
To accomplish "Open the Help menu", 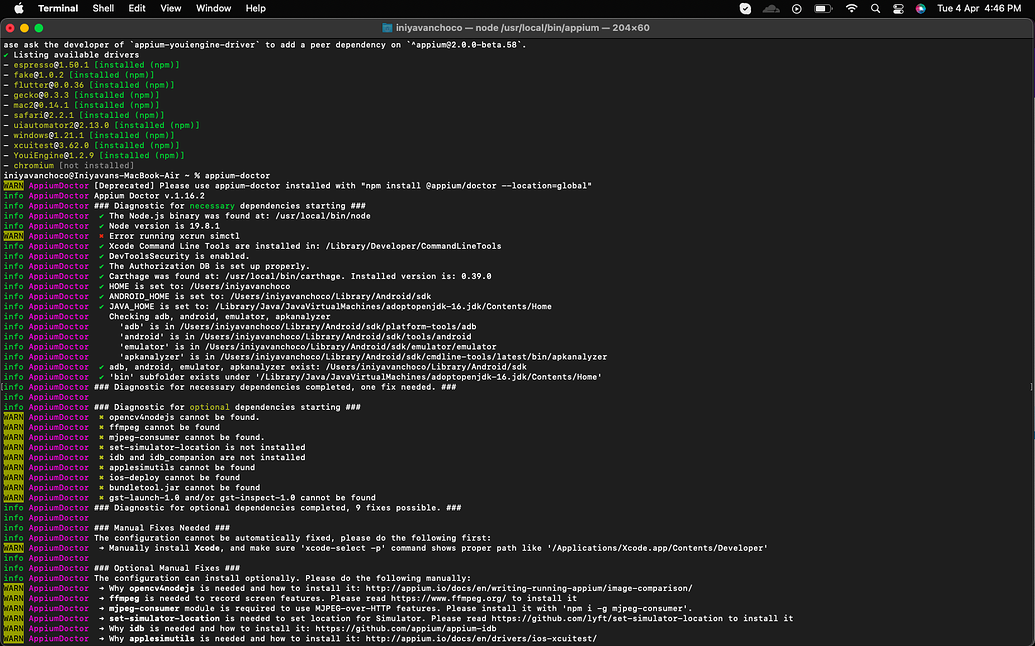I will [255, 8].
